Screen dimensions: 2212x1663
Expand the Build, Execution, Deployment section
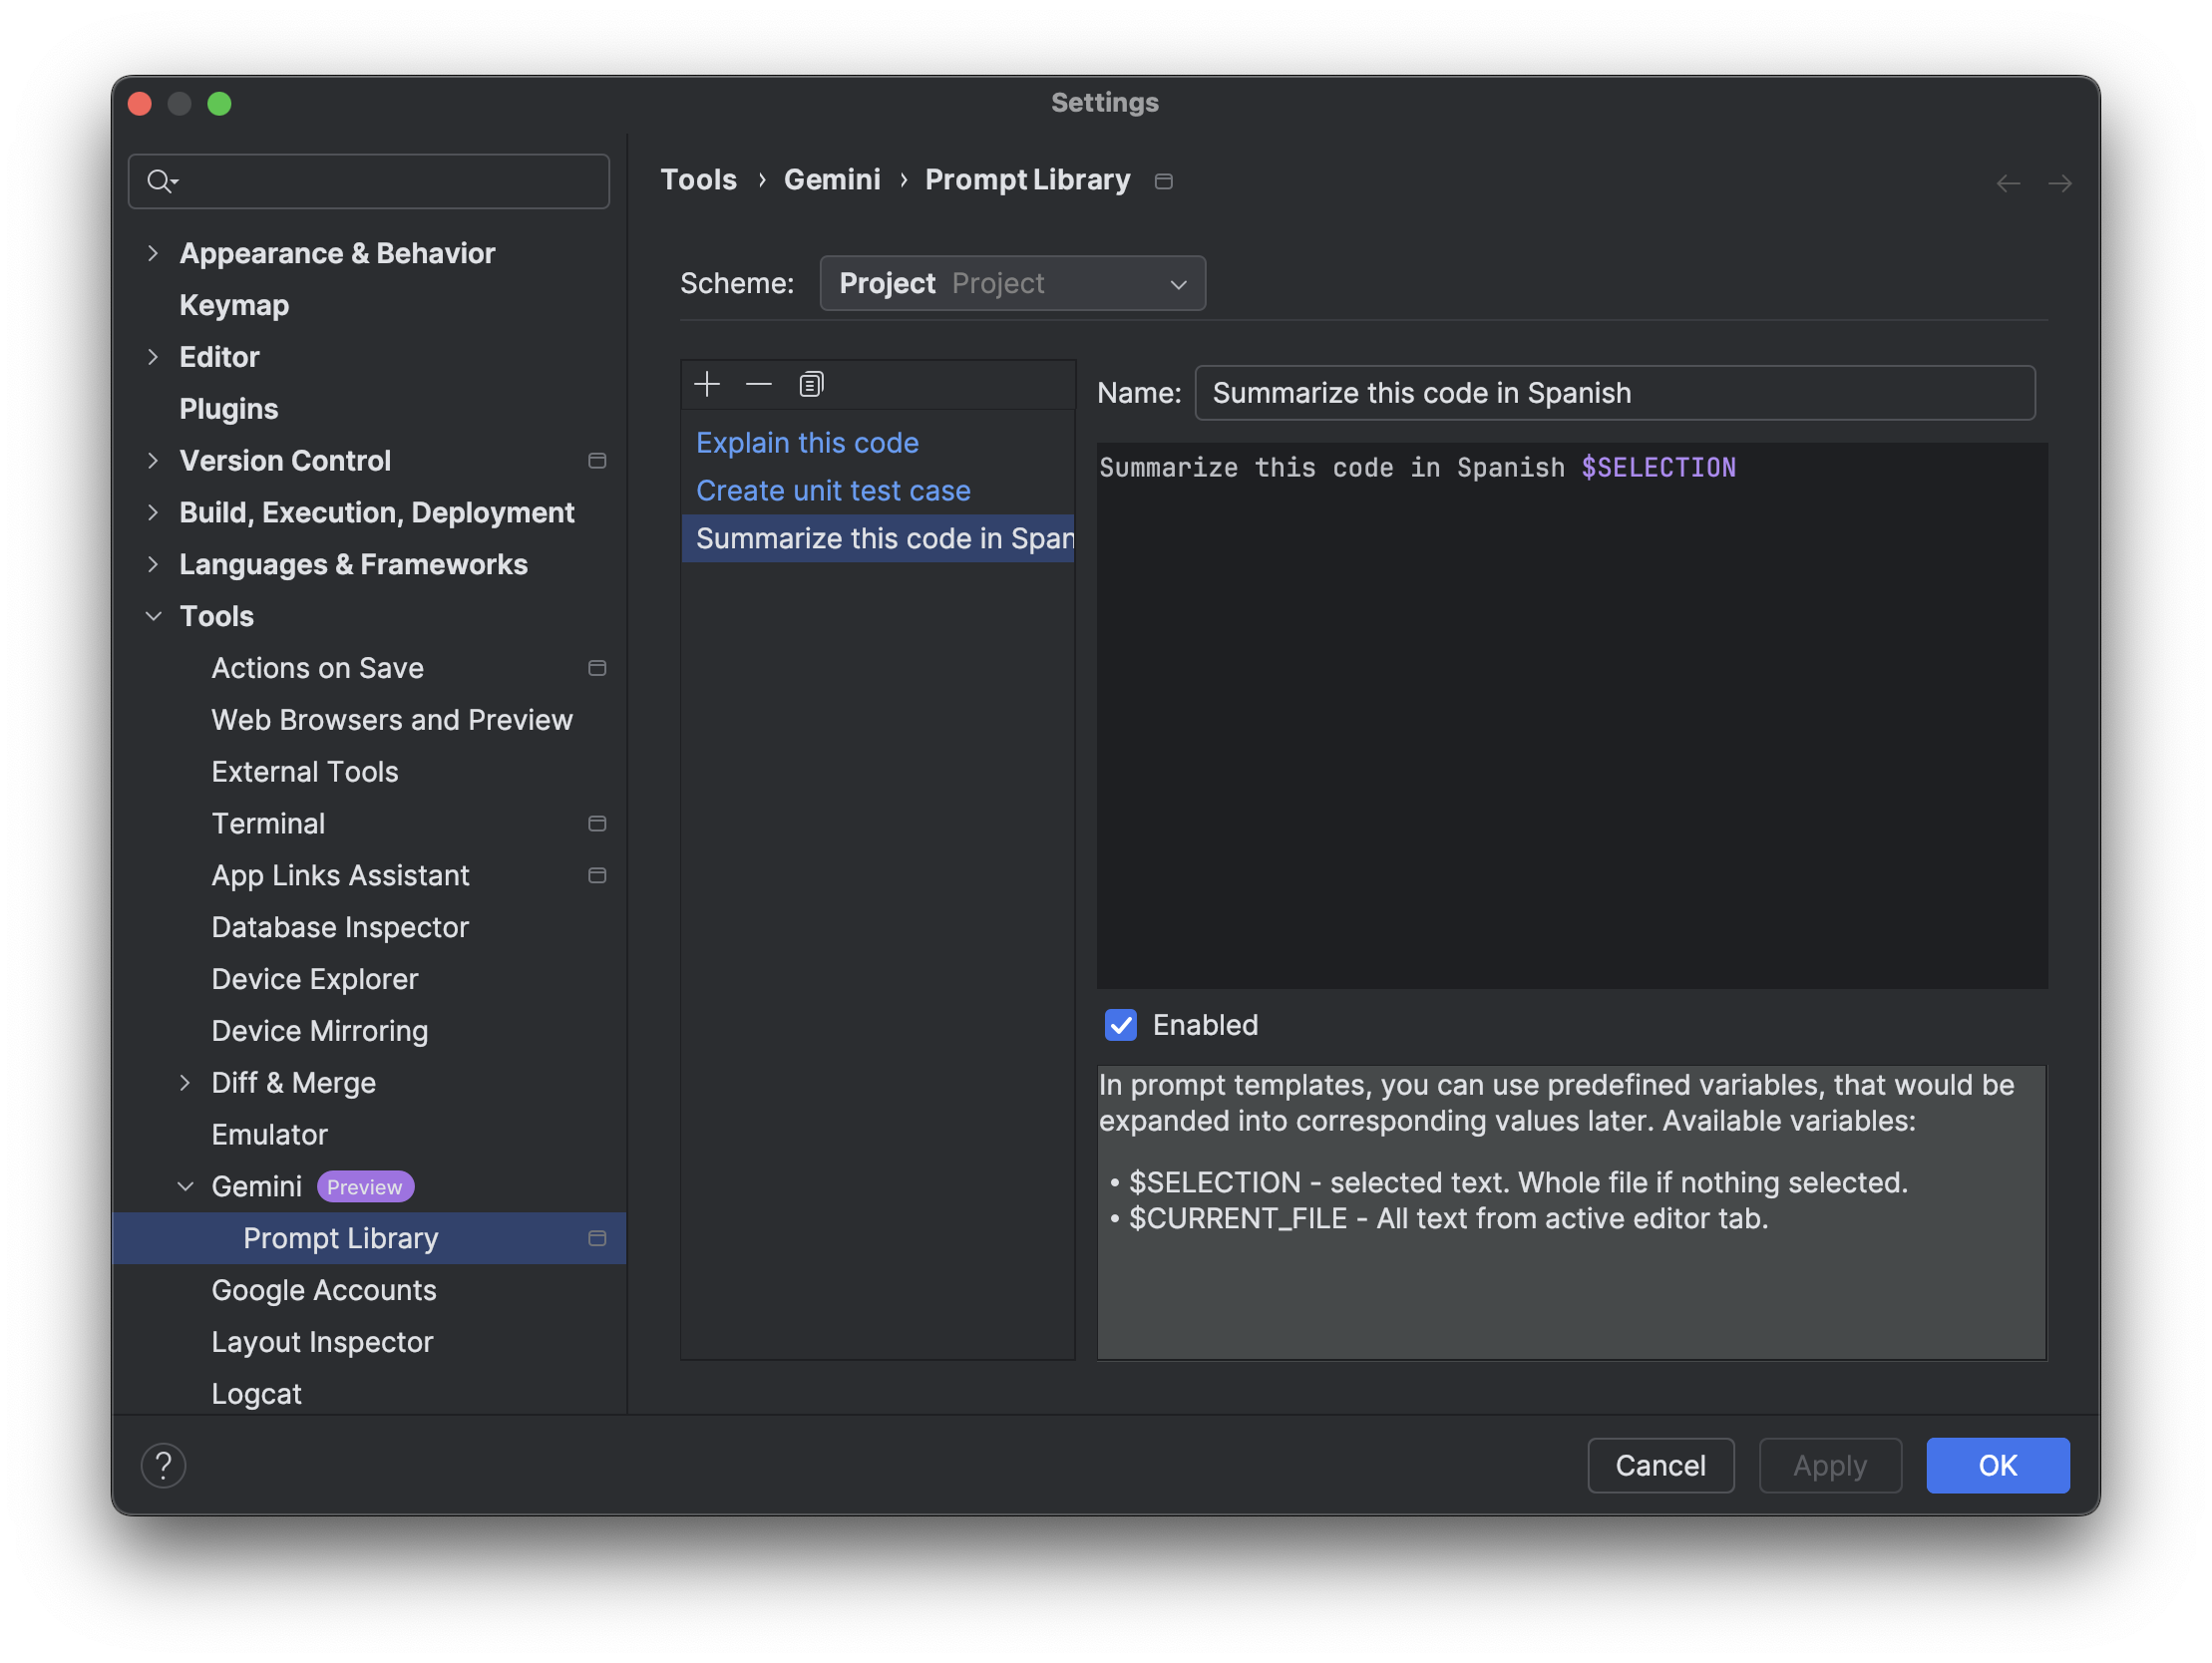coord(156,511)
